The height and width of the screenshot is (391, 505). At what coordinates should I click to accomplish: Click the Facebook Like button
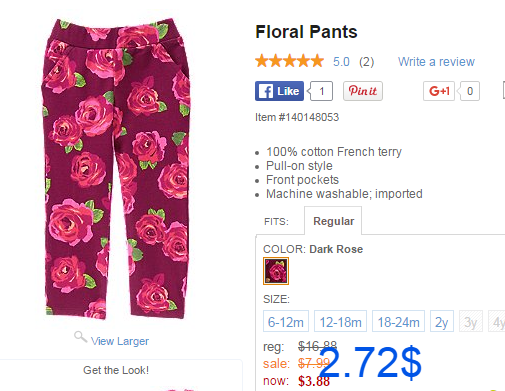point(279,91)
